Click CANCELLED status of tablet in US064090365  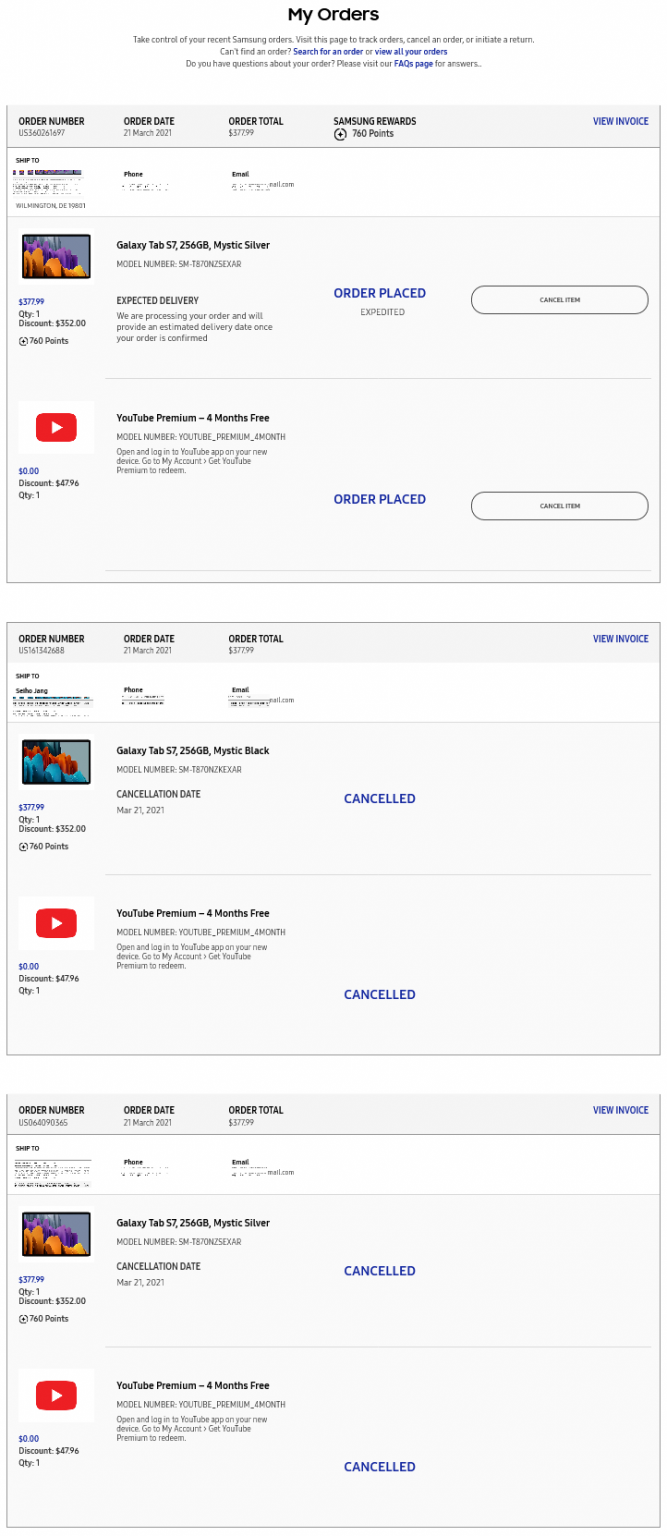coord(380,1271)
